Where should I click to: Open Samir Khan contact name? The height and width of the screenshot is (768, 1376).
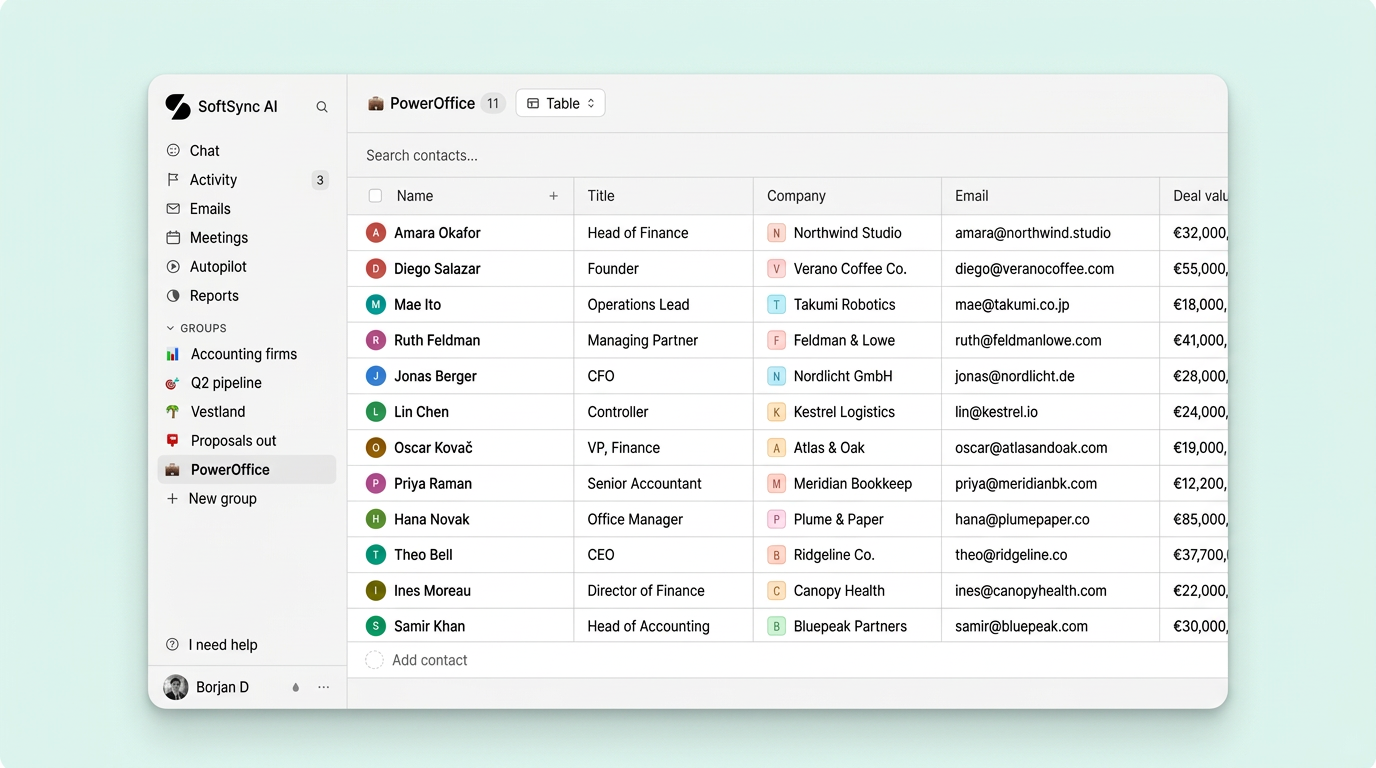[x=429, y=627]
